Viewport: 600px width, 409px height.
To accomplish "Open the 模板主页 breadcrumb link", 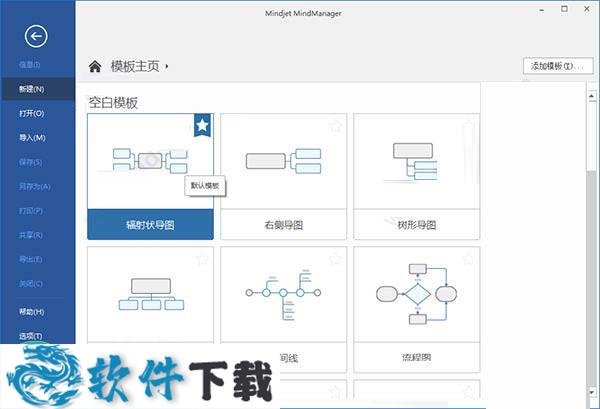I will (135, 66).
